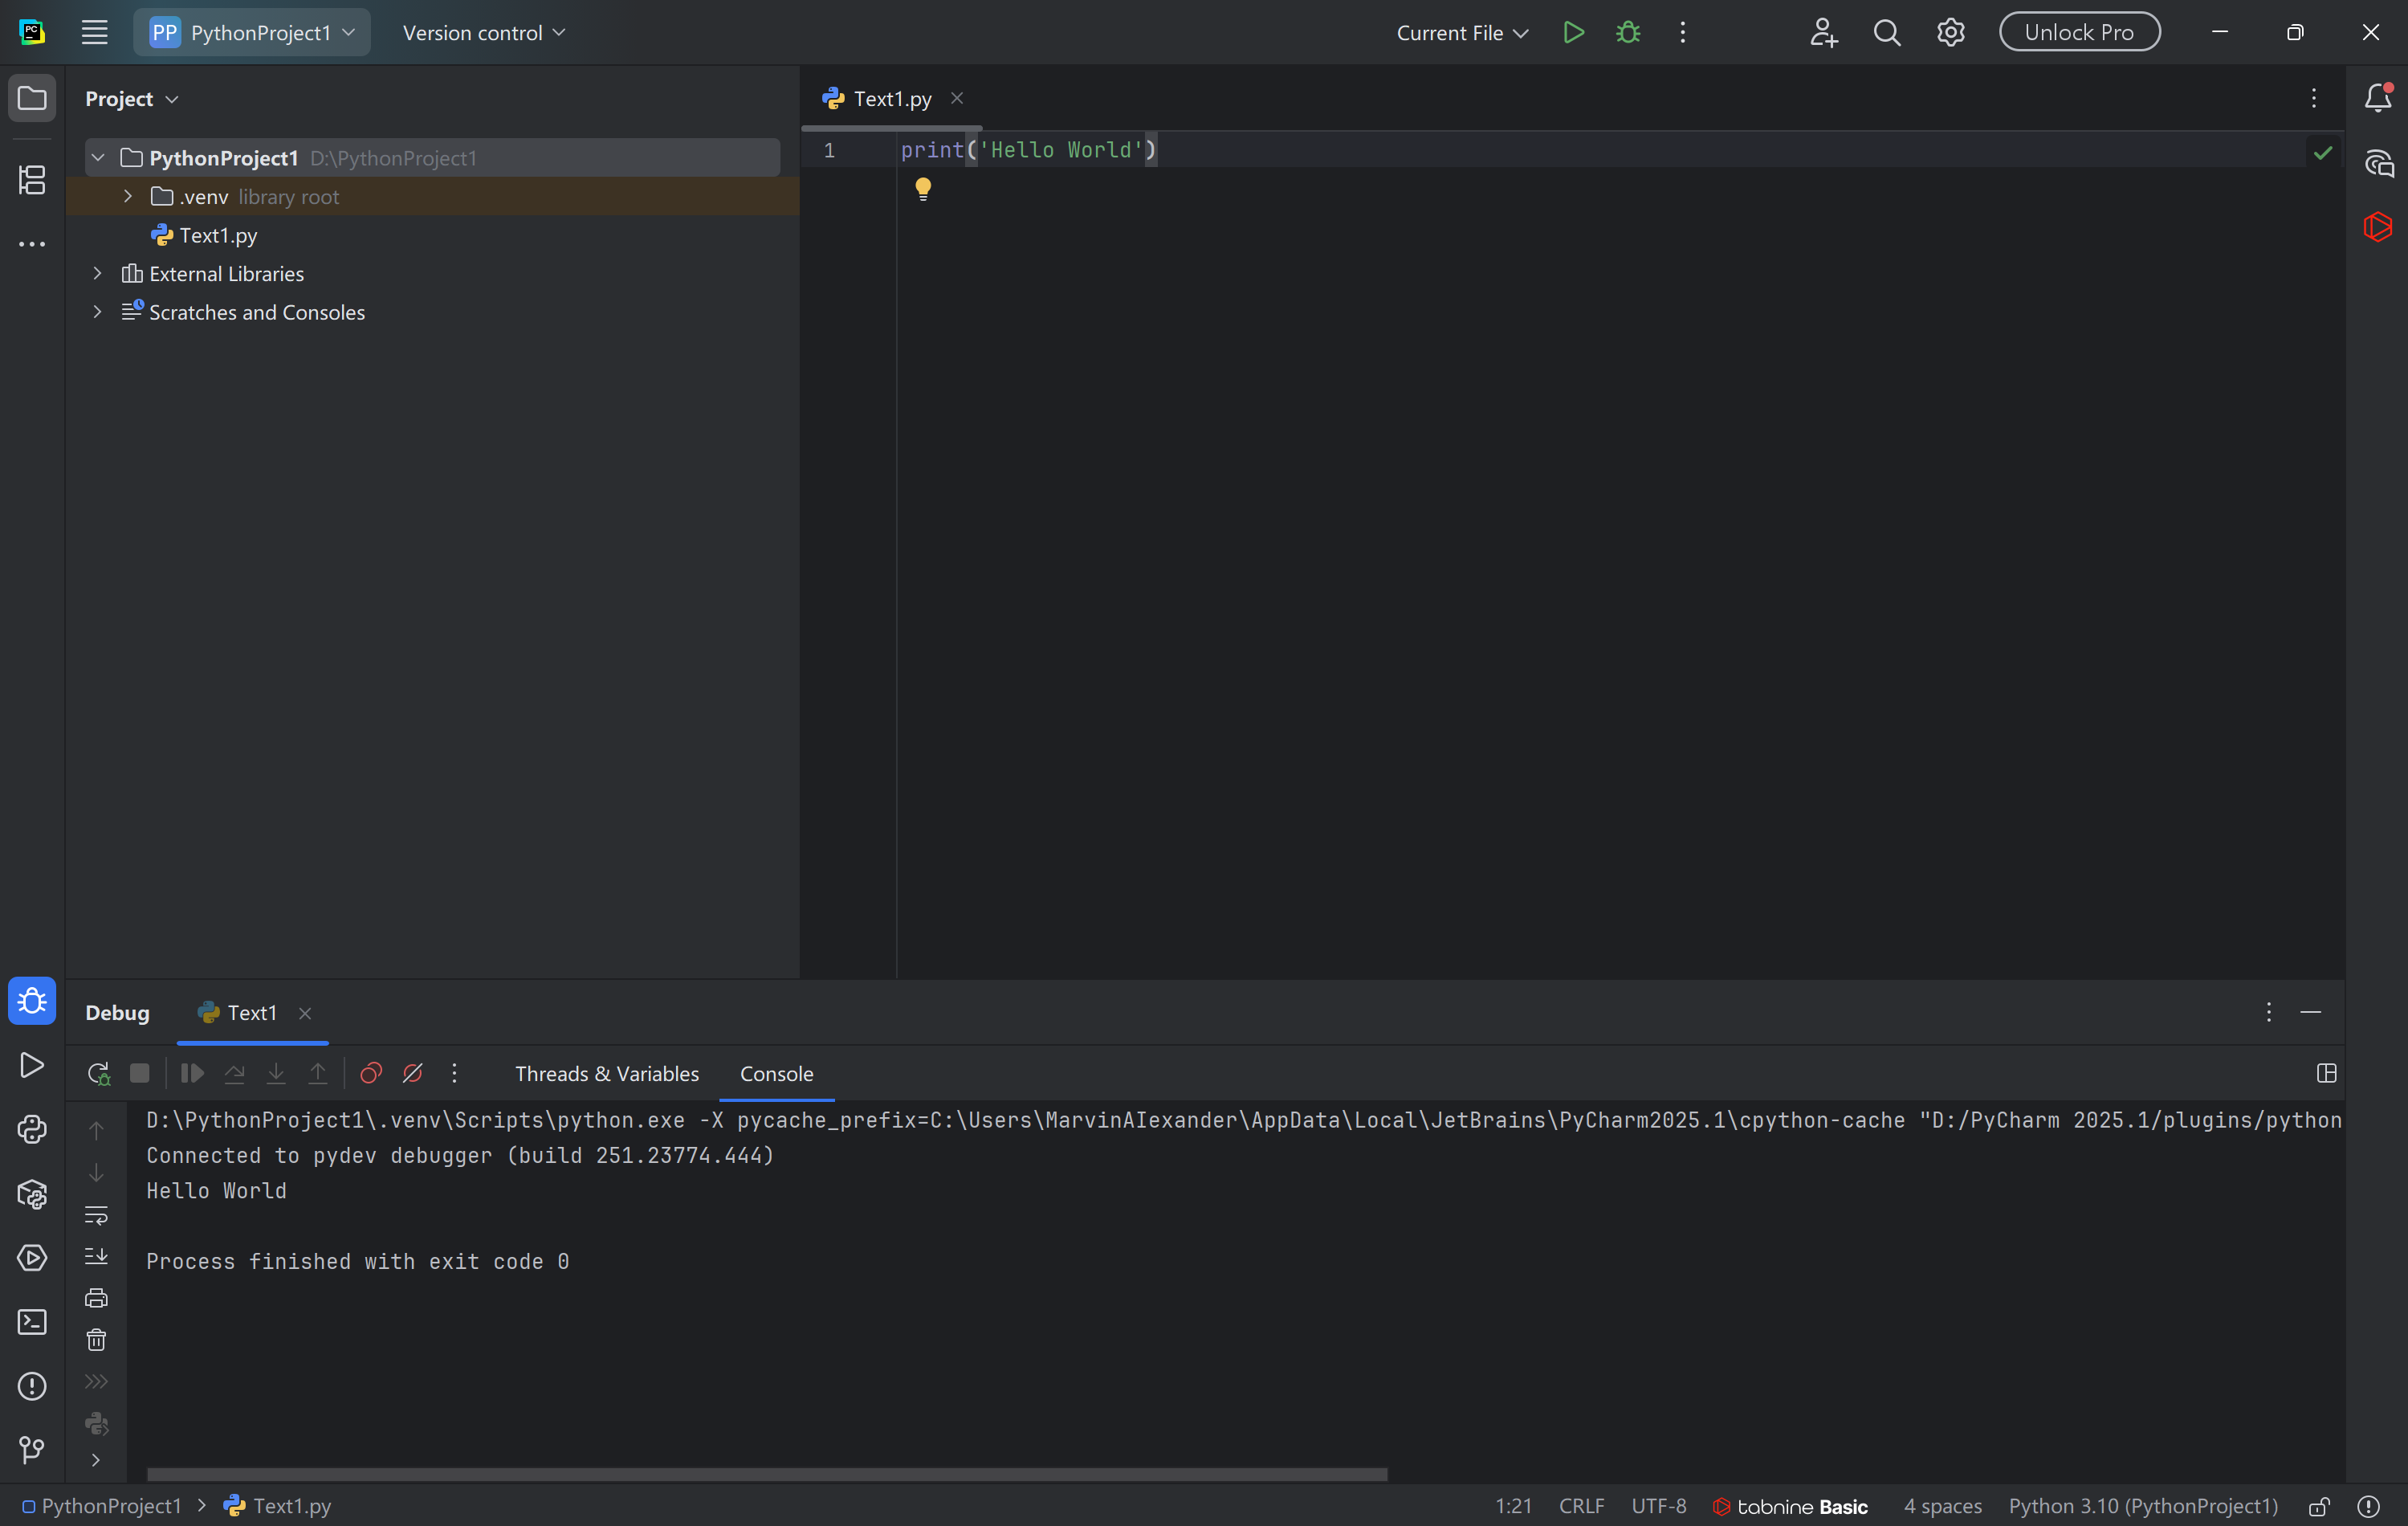Expand the External Libraries node
Screen dimensions: 2408x1526
click(98, 274)
